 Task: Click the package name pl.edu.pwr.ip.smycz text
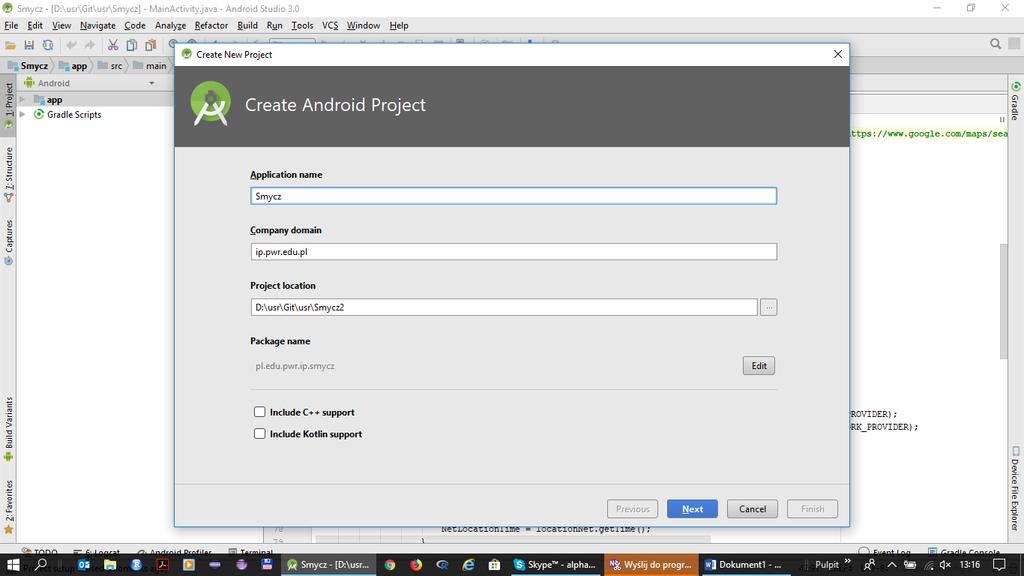(x=295, y=366)
